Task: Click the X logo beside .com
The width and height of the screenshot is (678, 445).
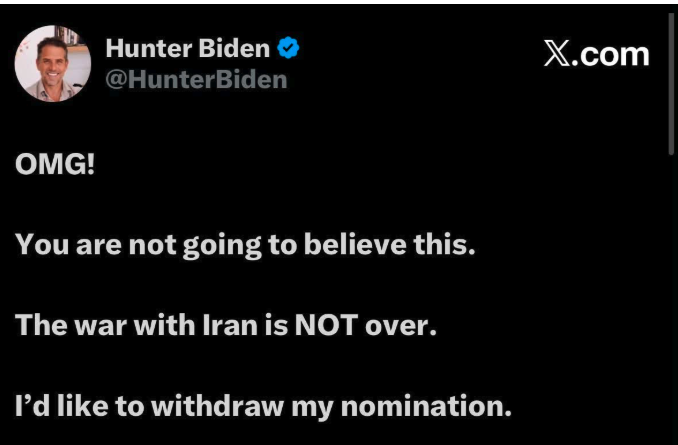Action: pyautogui.click(x=557, y=54)
